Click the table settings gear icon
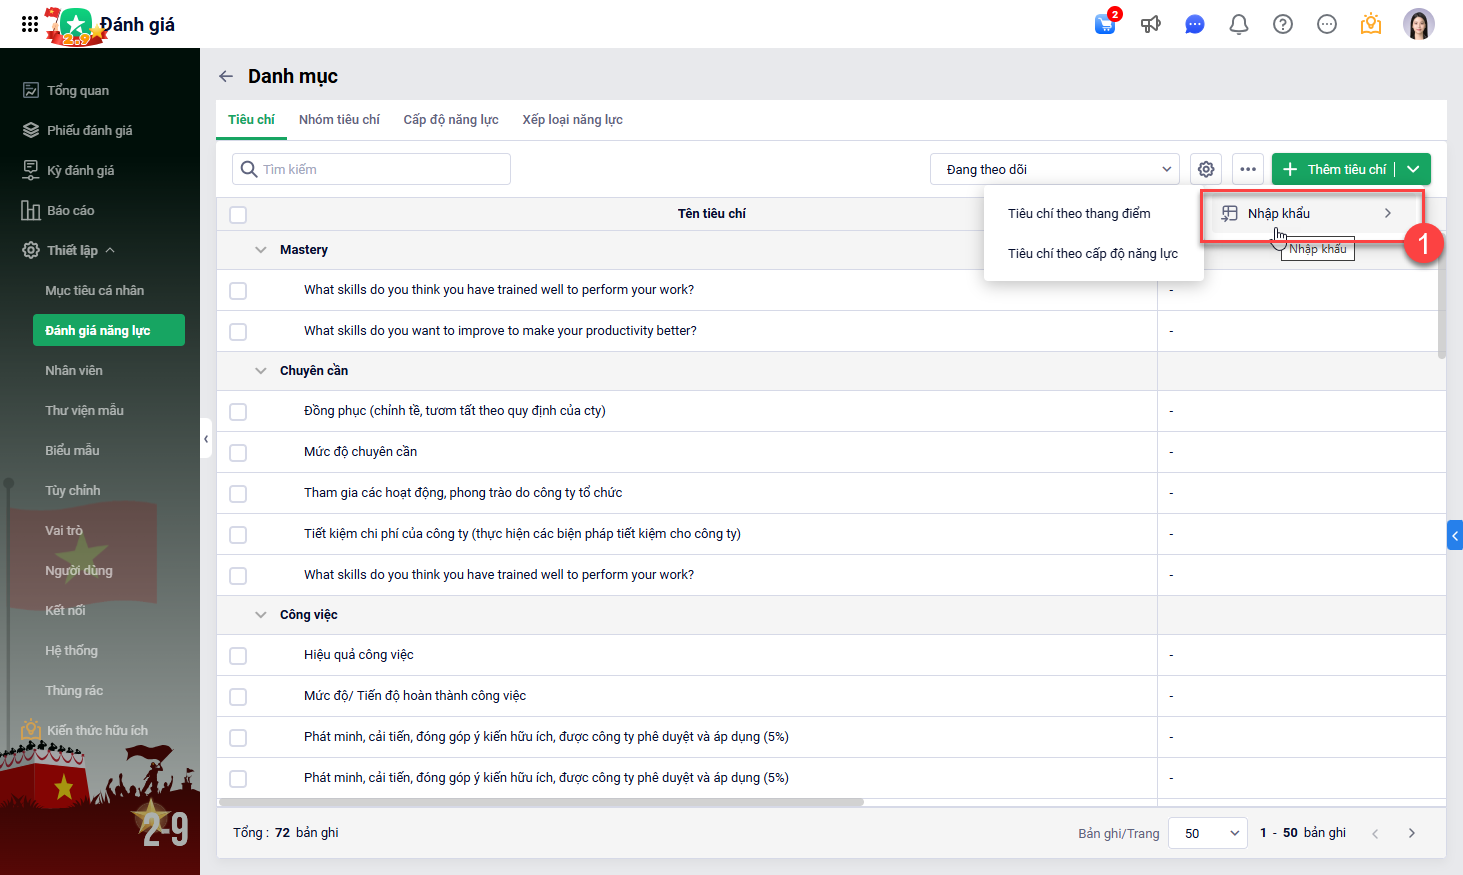 click(1206, 169)
